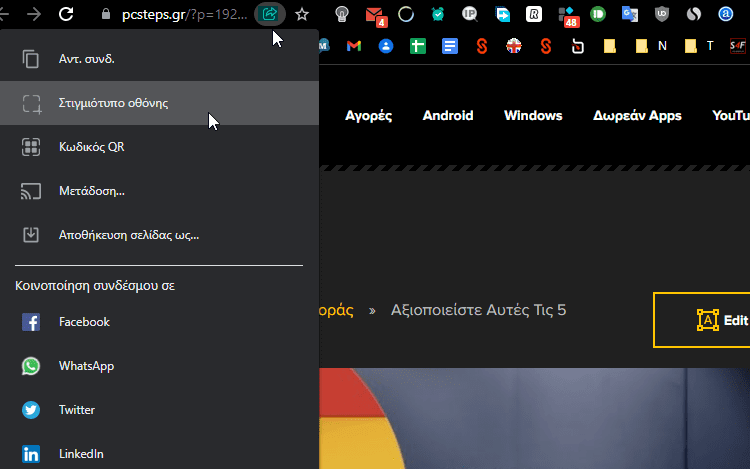The image size is (750, 469).
Task: Open the UK flag bookmark
Action: 514,46
